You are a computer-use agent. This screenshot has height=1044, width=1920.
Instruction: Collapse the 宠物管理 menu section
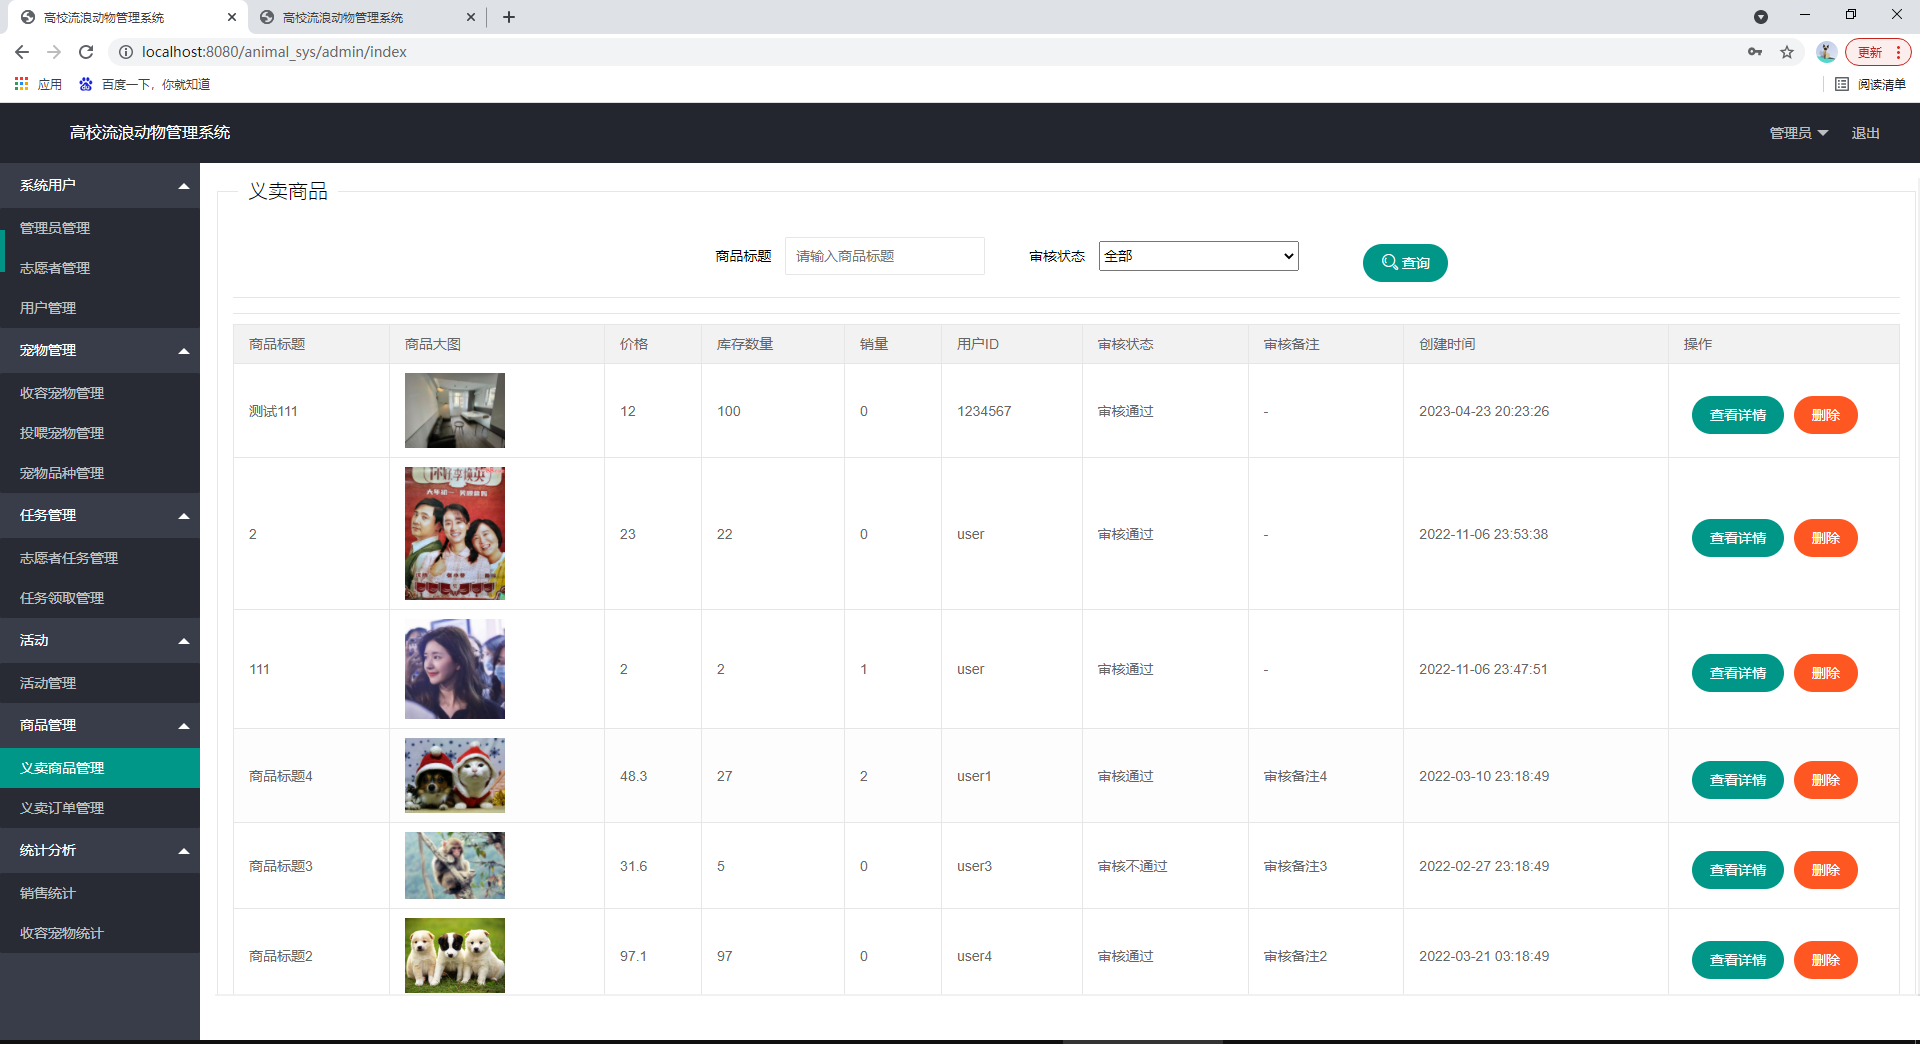point(100,350)
